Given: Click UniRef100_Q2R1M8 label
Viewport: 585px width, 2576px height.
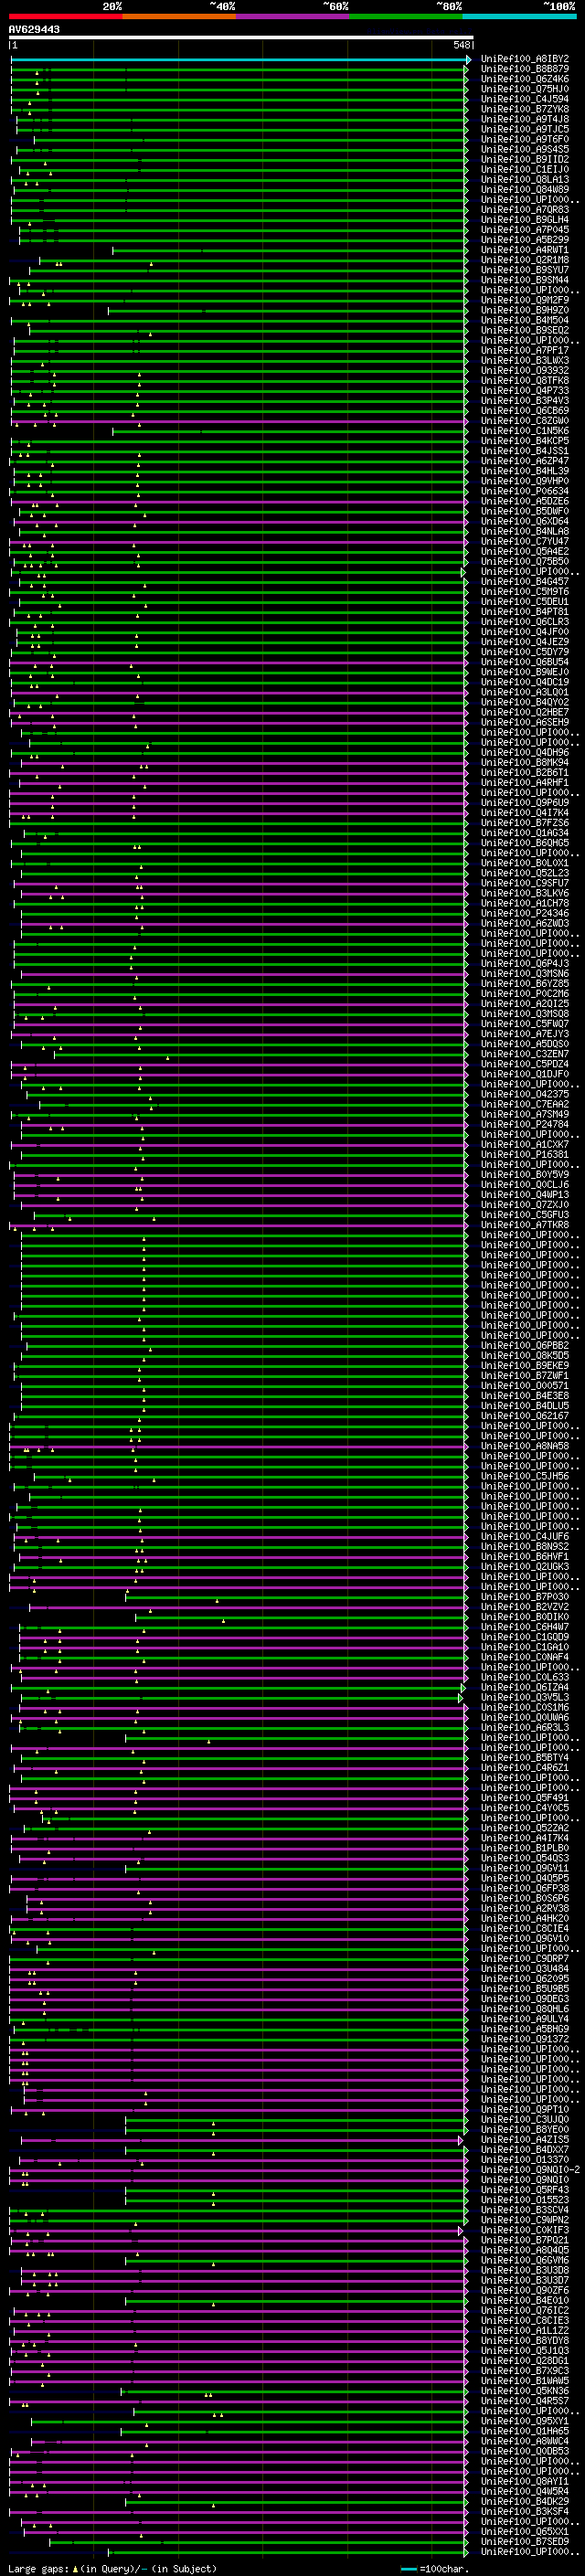Looking at the screenshot, I should point(525,260).
